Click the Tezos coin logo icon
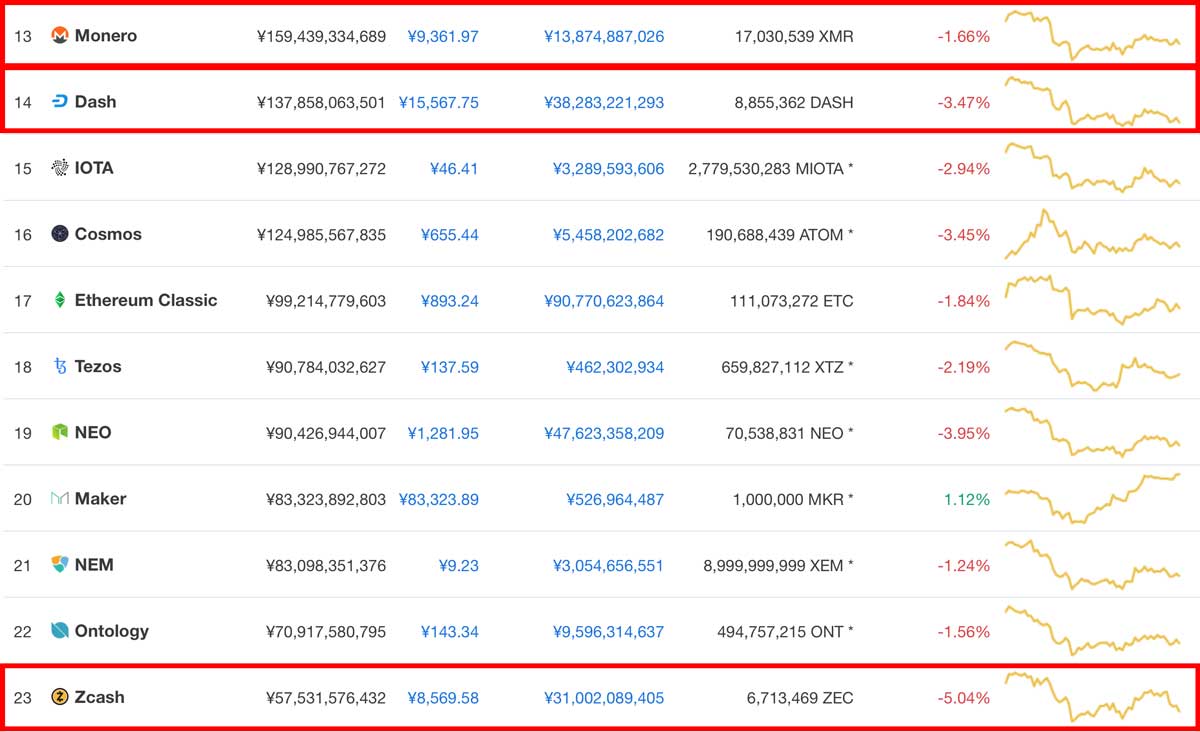The width and height of the screenshot is (1200, 732). [x=59, y=367]
